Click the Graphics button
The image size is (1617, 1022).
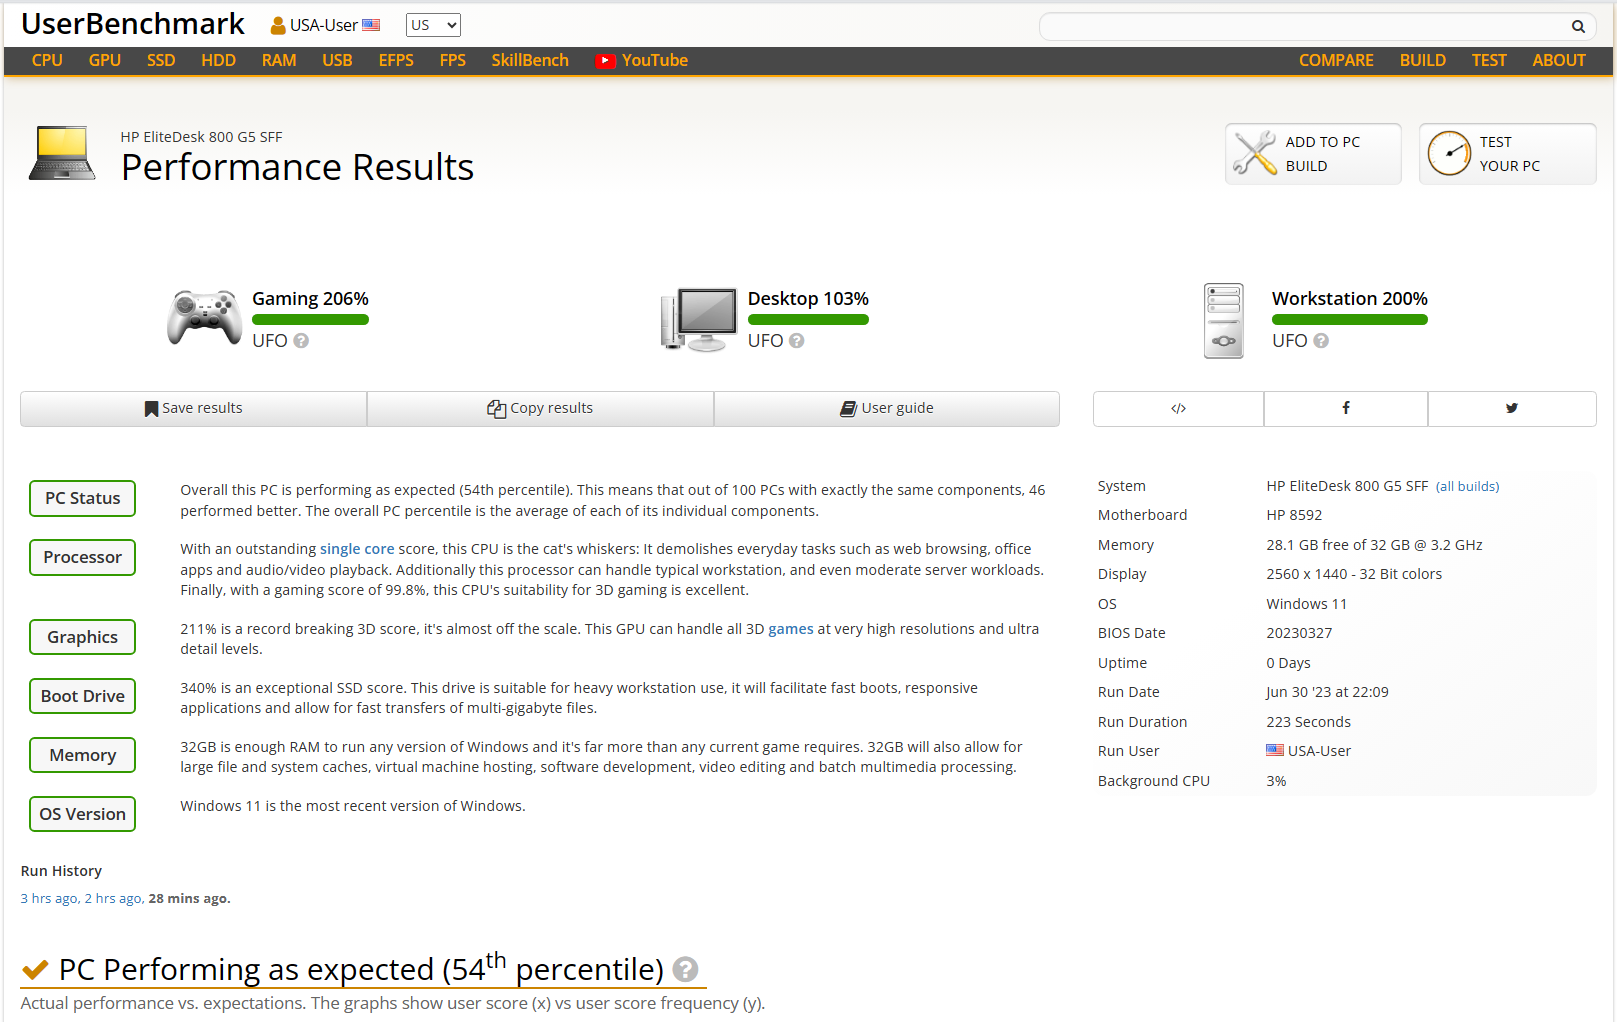(83, 637)
